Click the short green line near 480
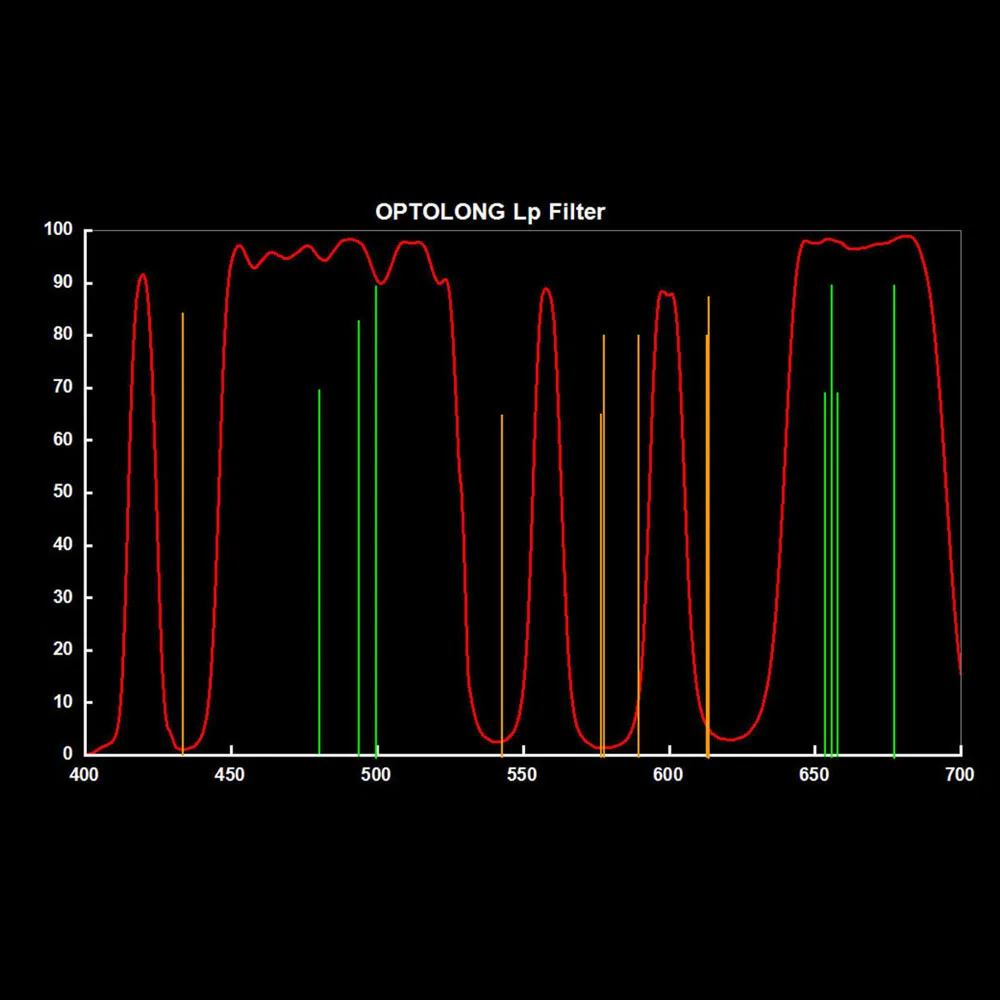 319,572
